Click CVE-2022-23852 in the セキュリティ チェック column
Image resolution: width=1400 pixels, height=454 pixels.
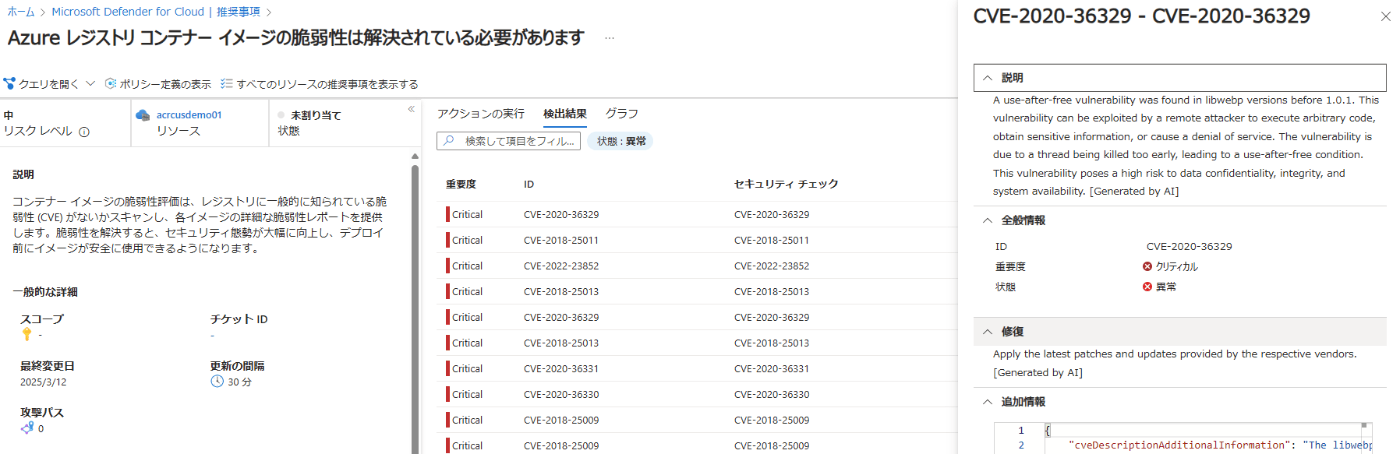[771, 266]
